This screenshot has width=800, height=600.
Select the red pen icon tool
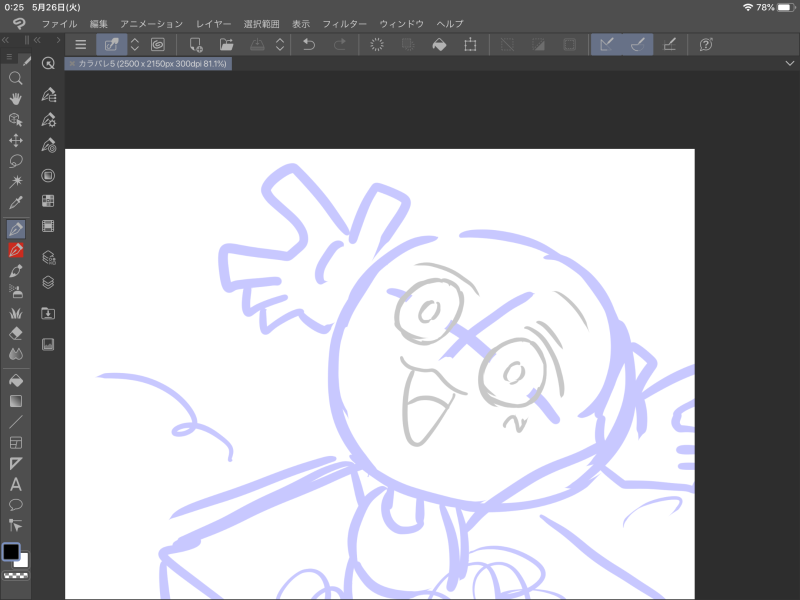point(16,250)
